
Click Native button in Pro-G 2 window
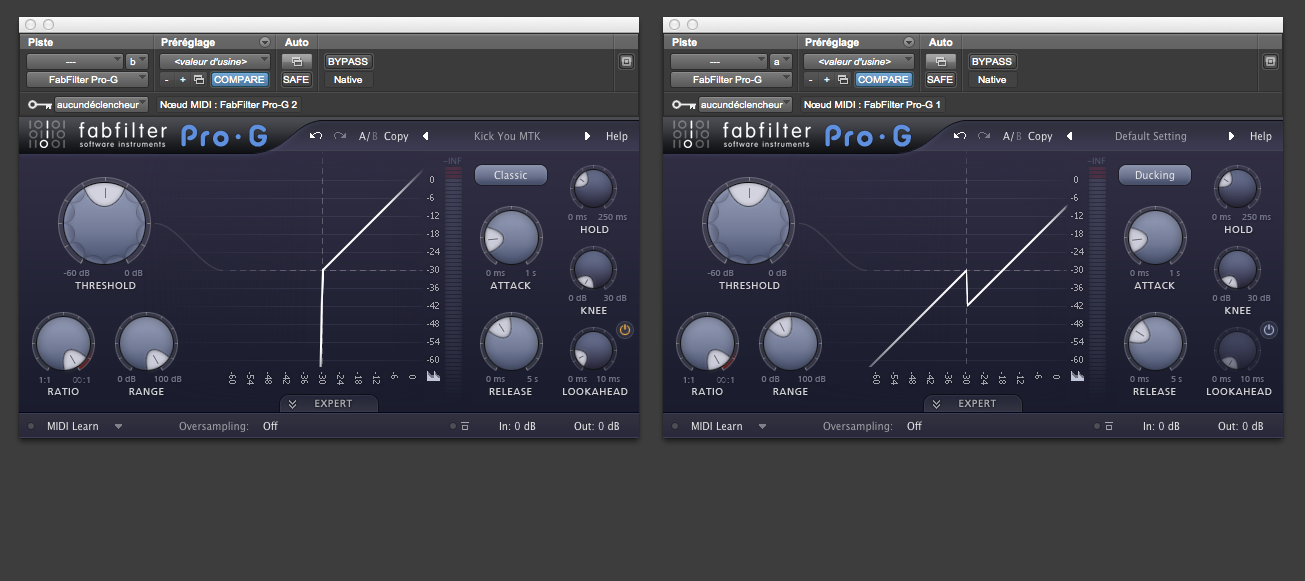point(348,80)
